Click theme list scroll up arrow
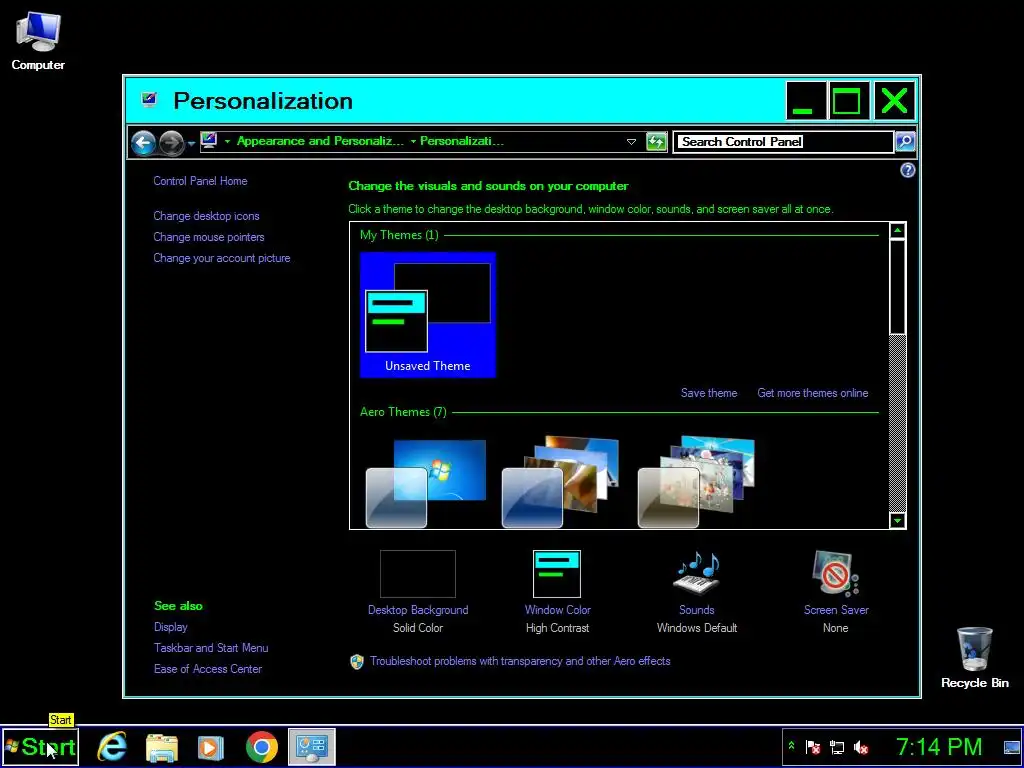Viewport: 1024px width, 768px height. pyautogui.click(x=897, y=231)
